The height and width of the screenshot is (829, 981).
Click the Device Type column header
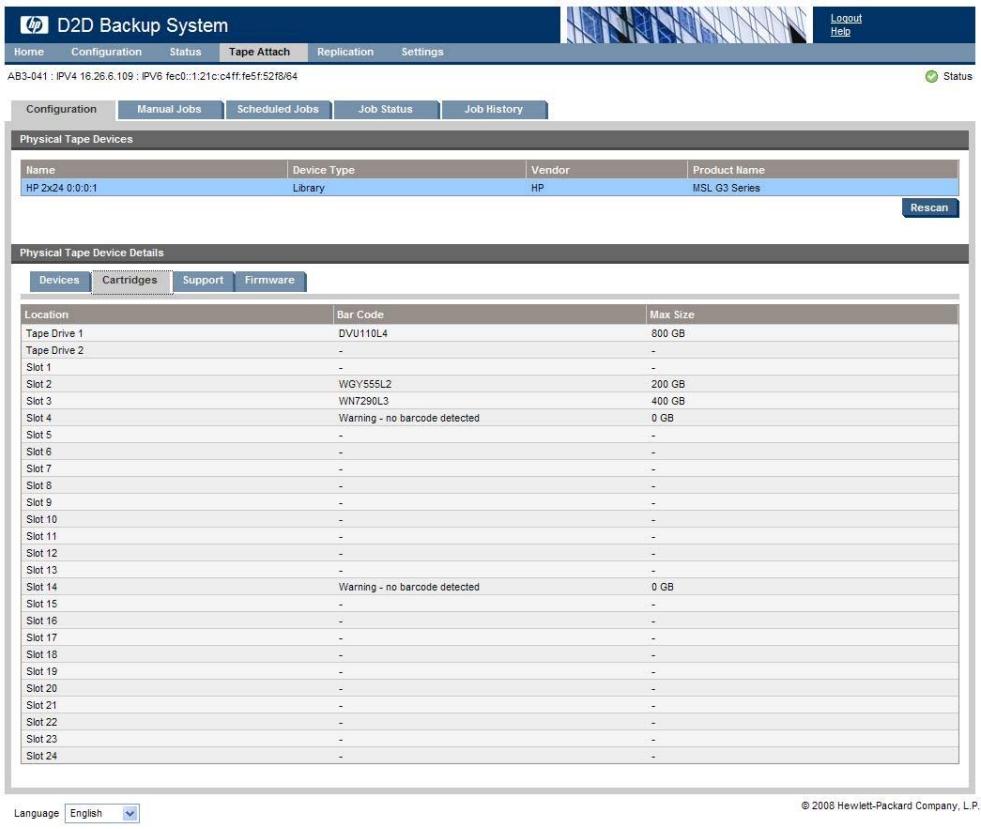click(x=407, y=170)
